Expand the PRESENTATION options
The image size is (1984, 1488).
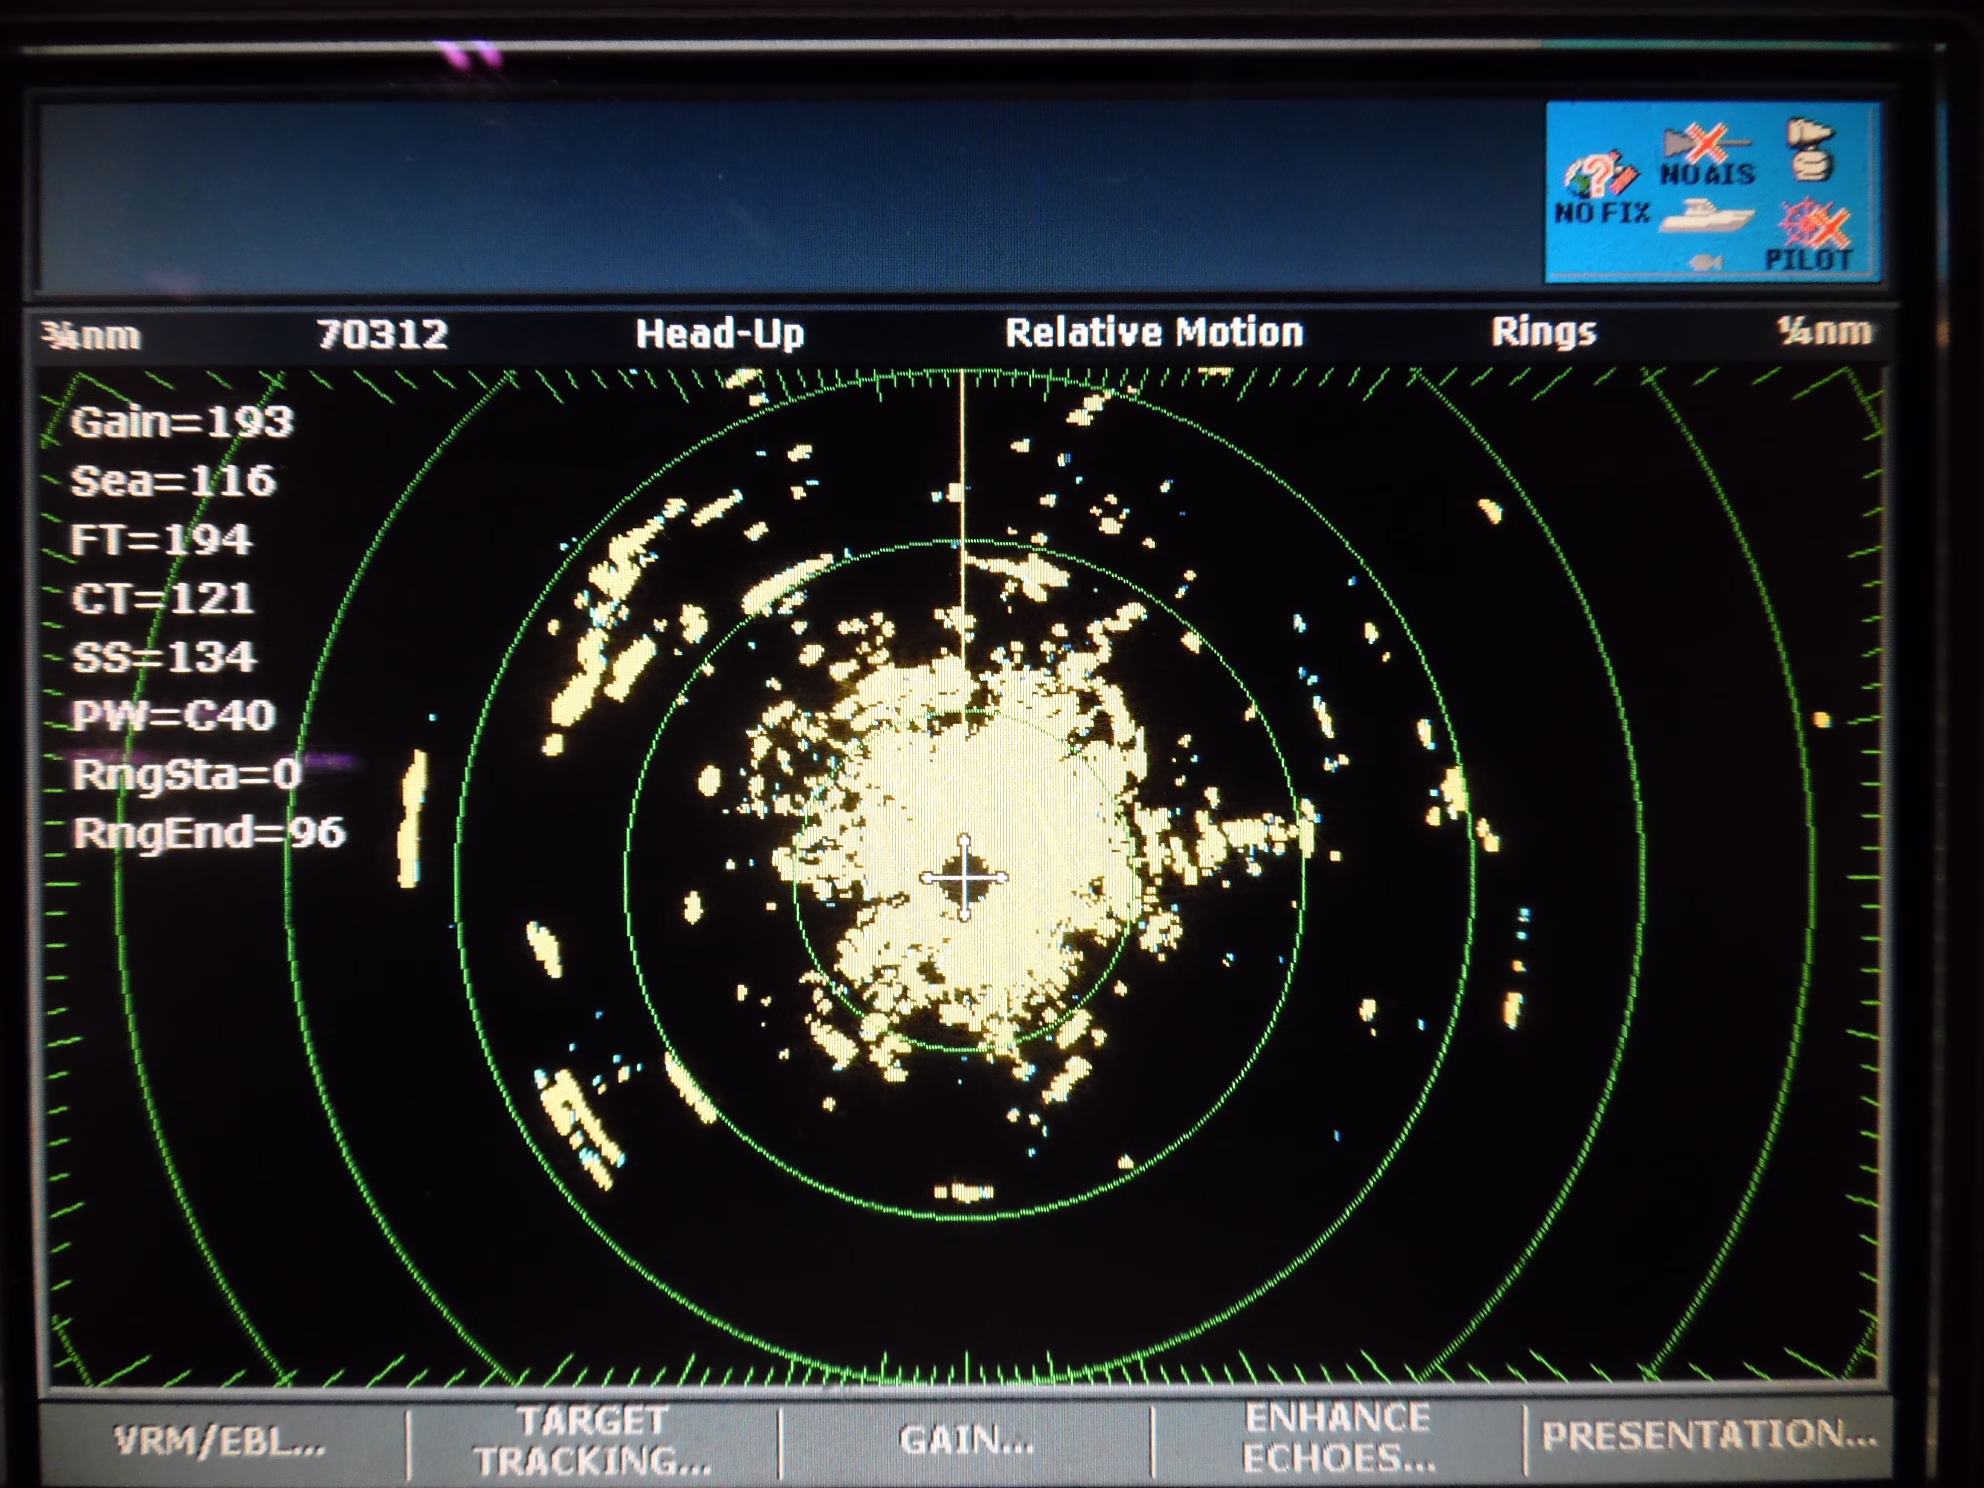pyautogui.click(x=1708, y=1436)
